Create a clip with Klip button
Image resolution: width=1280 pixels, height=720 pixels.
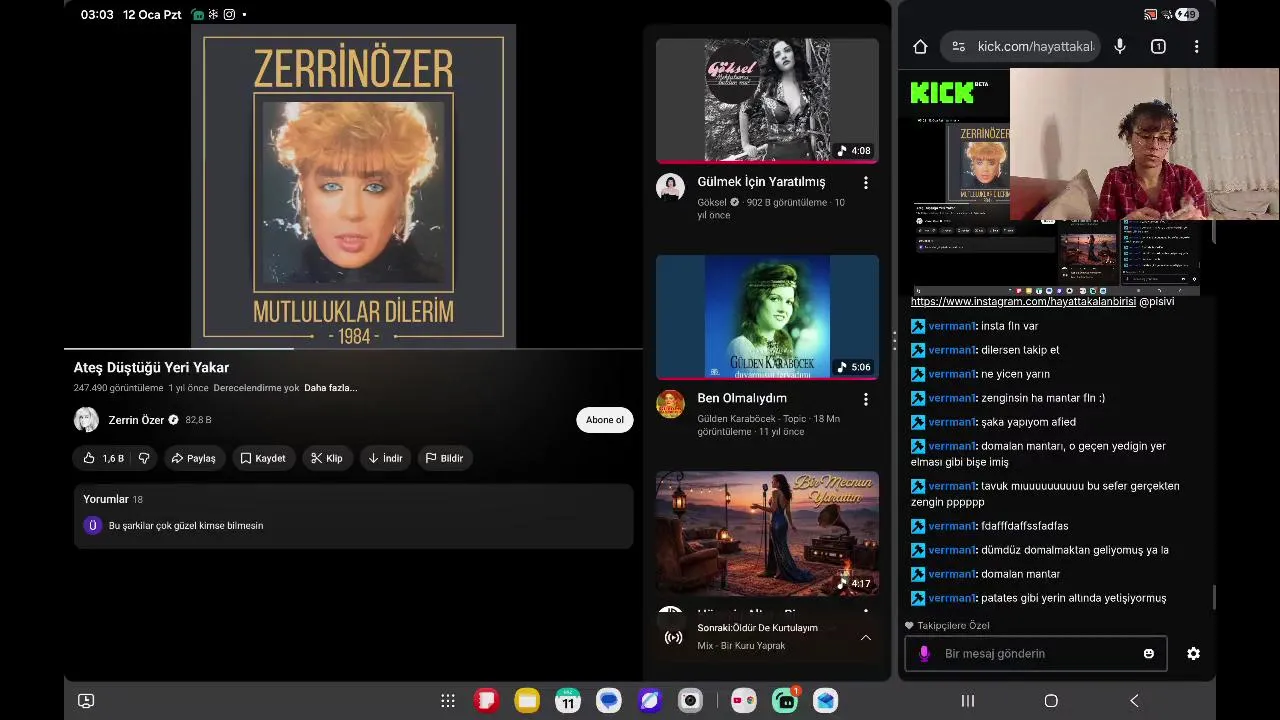coord(326,458)
